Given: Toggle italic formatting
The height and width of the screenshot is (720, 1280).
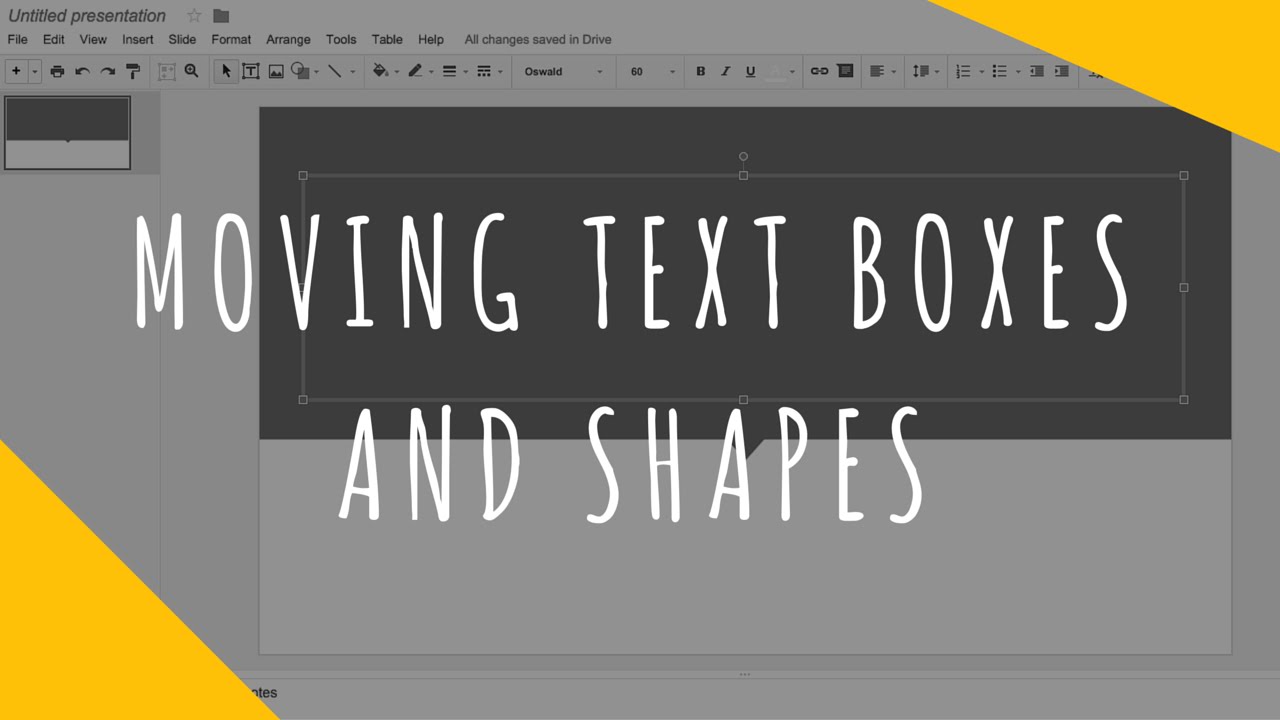Looking at the screenshot, I should pos(725,71).
